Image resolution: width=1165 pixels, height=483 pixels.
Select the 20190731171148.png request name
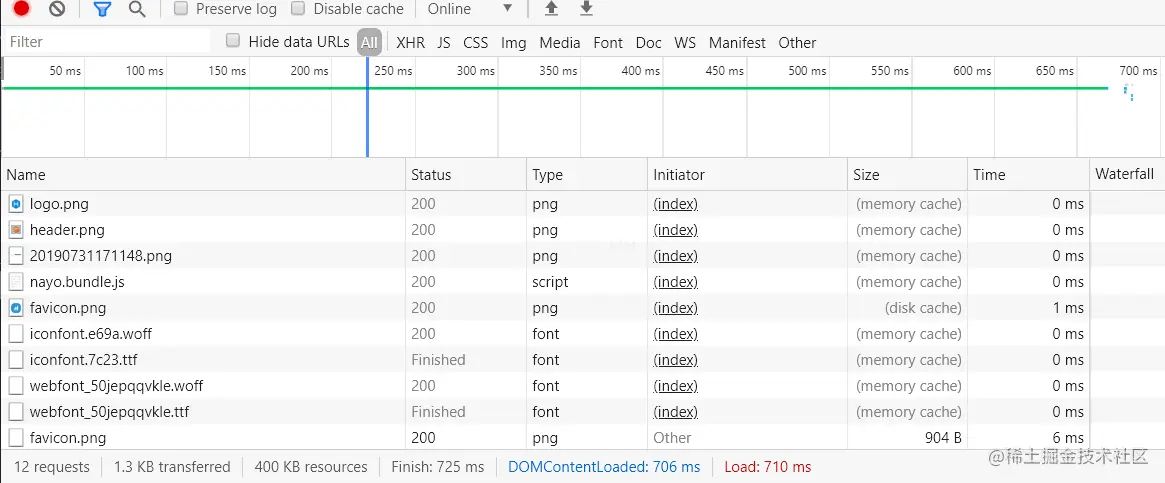(101, 256)
